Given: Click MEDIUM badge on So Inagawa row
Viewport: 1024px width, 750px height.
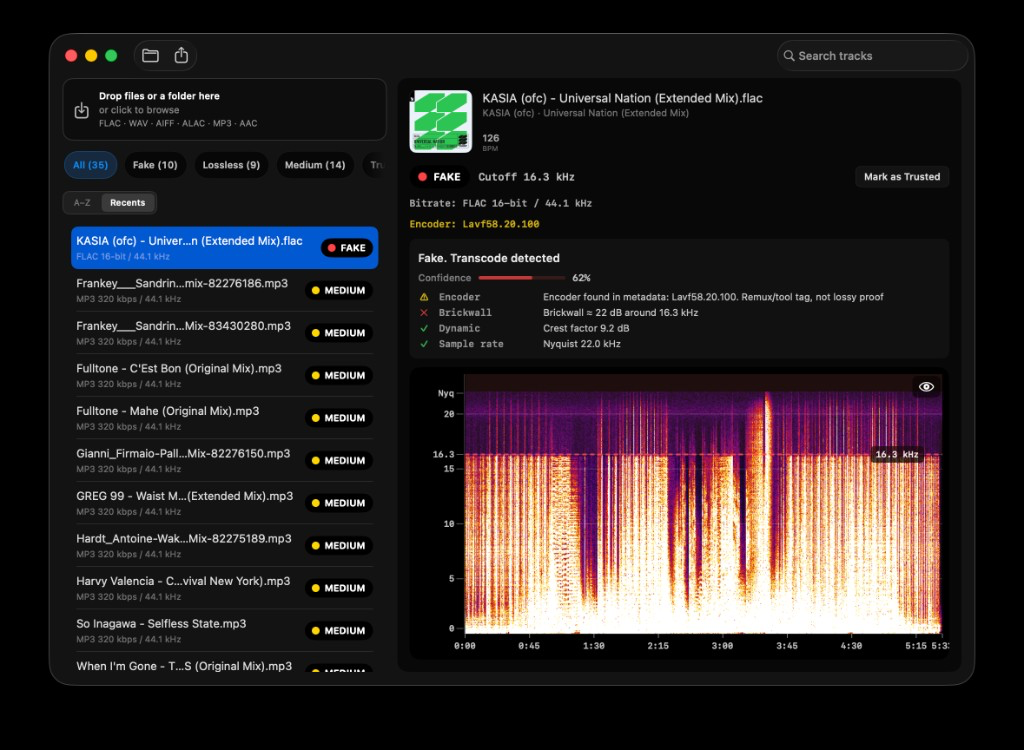Looking at the screenshot, I should point(339,630).
